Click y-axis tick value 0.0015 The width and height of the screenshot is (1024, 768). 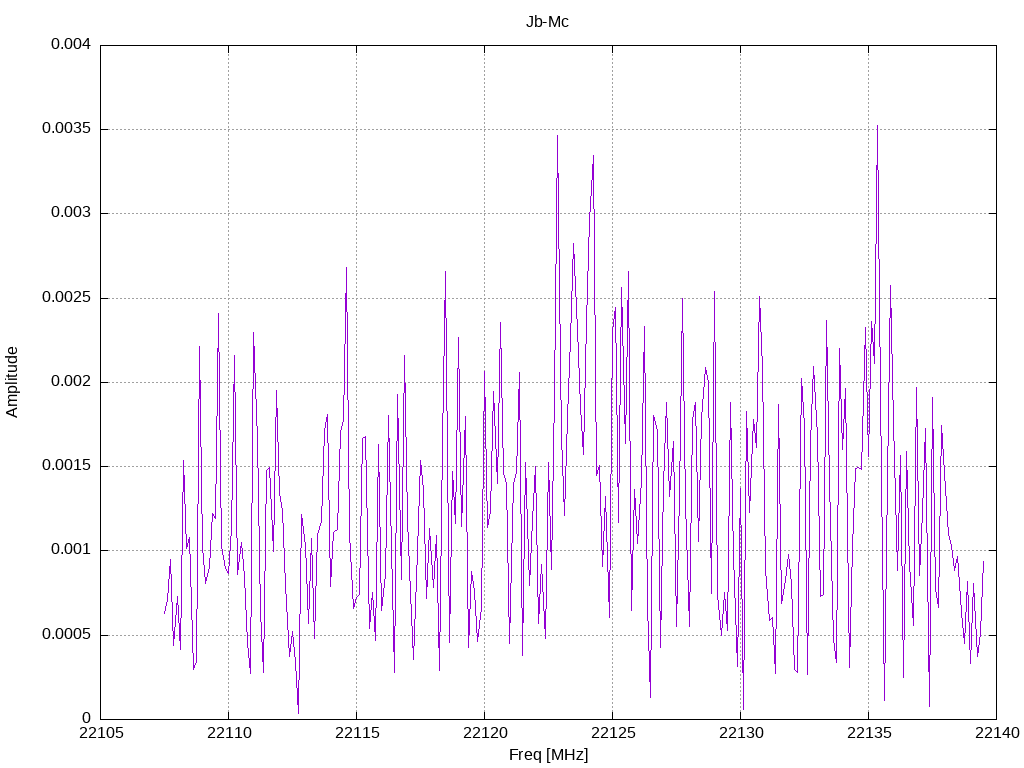66,466
